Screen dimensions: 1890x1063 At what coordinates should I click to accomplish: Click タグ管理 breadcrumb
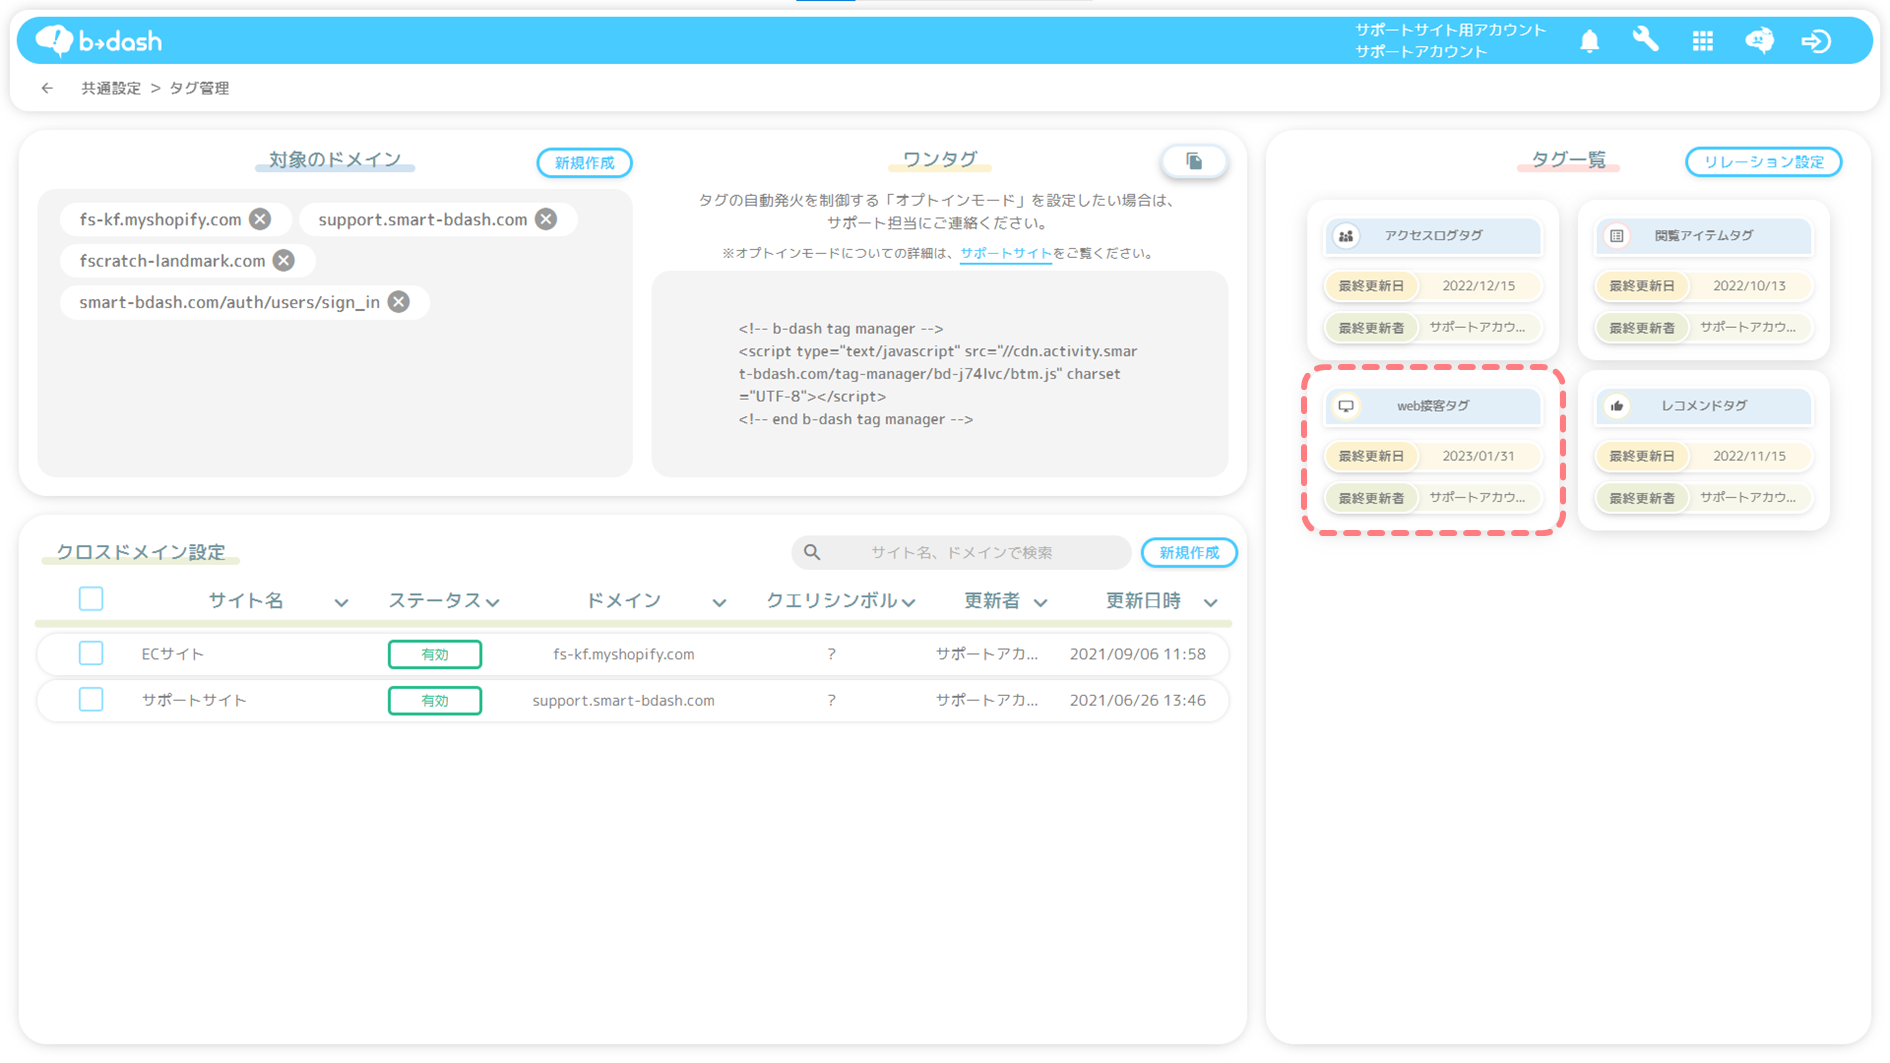[199, 88]
